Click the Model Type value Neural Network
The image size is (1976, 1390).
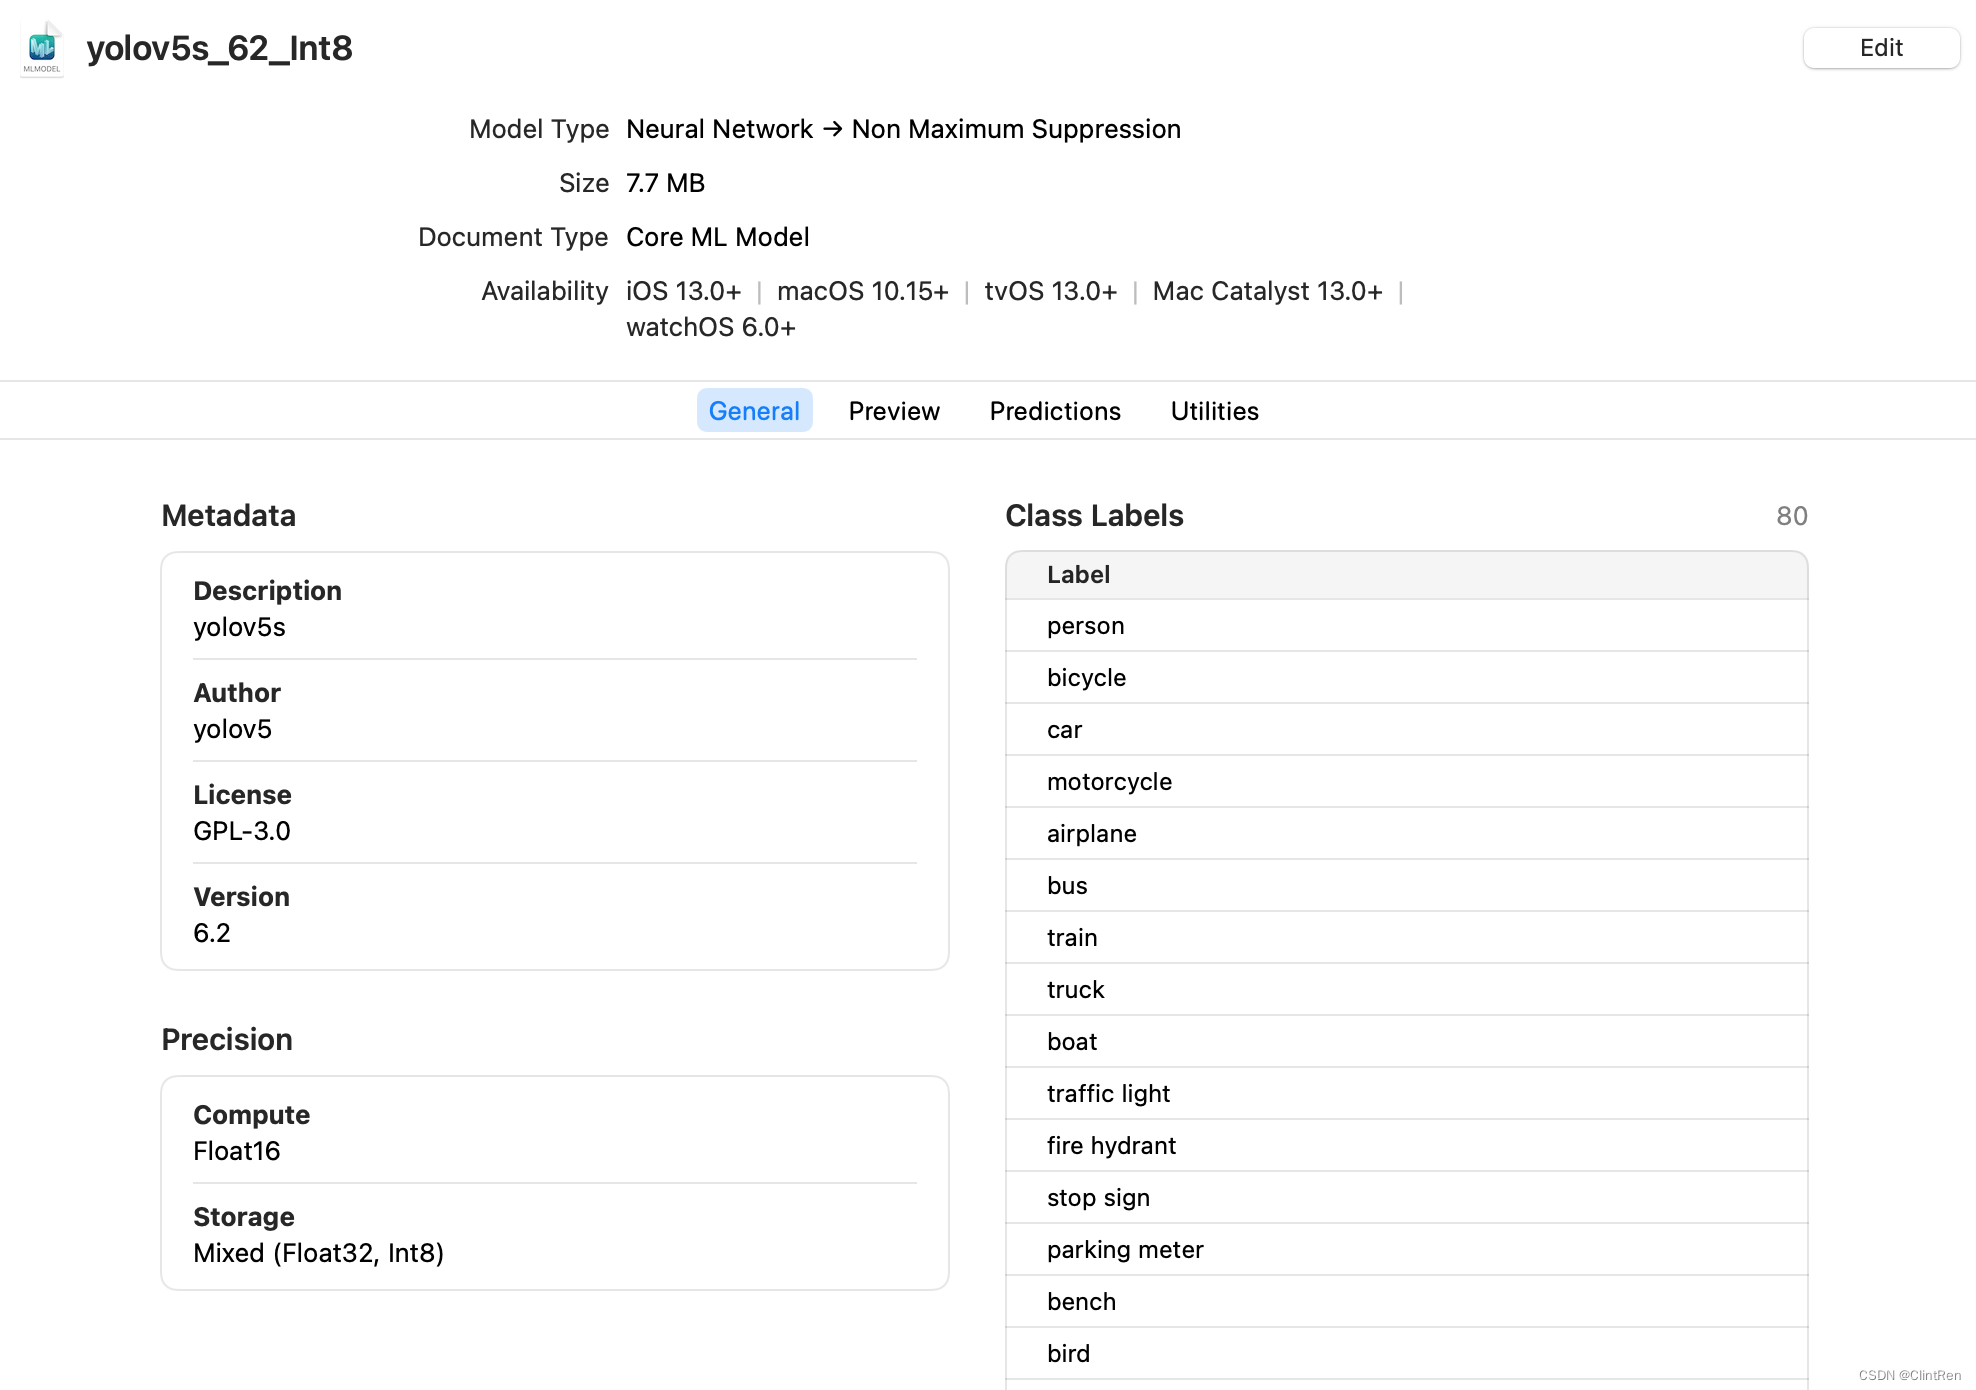pos(719,129)
